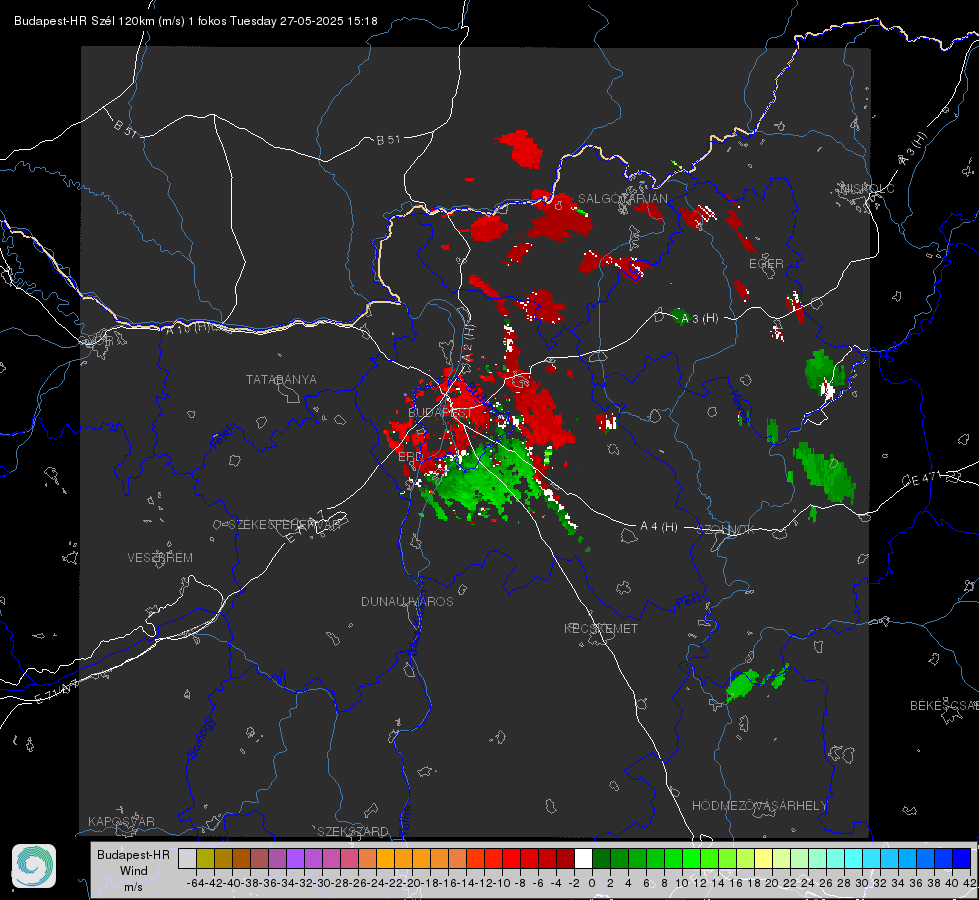Pick the white zero-velocity legend swatch
The image size is (979, 900).
coord(583,858)
